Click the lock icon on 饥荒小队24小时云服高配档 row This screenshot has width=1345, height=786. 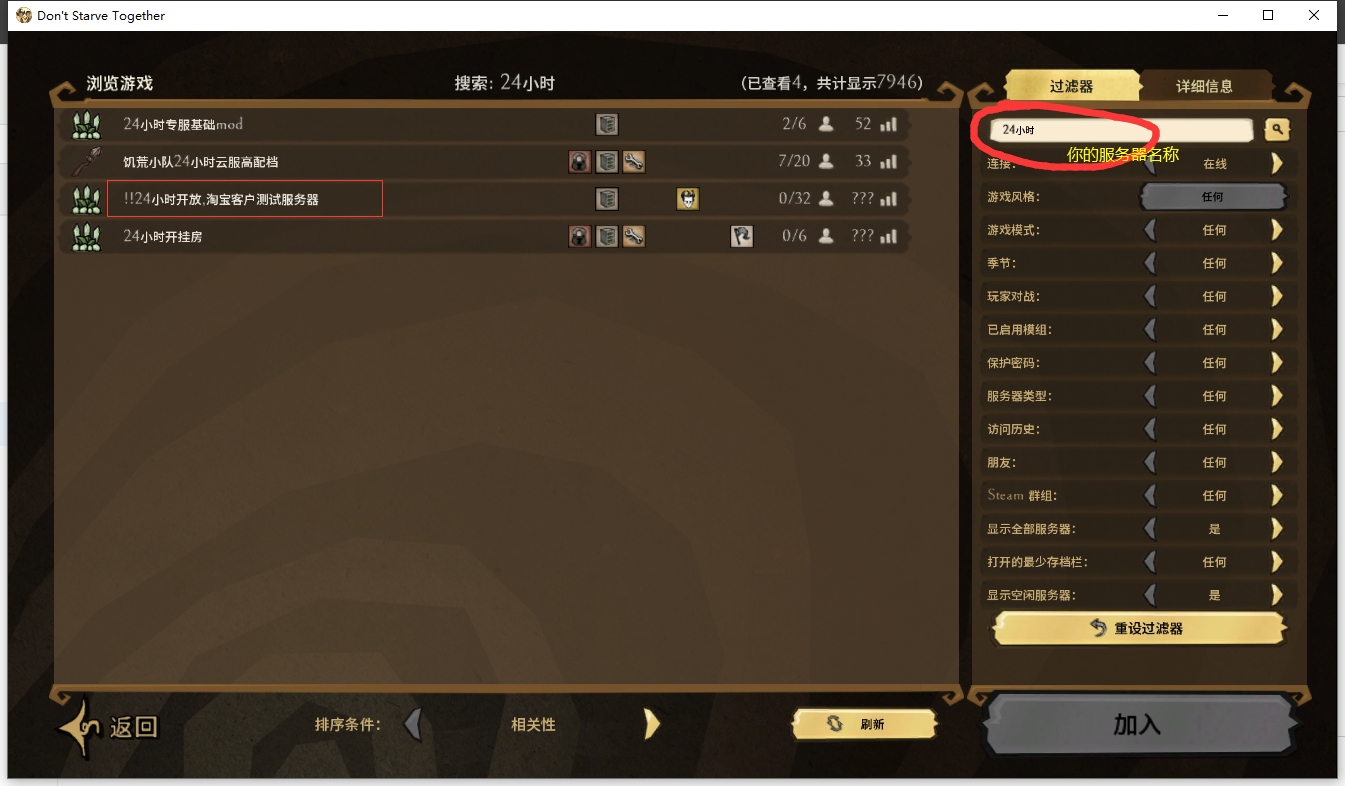pyautogui.click(x=580, y=161)
